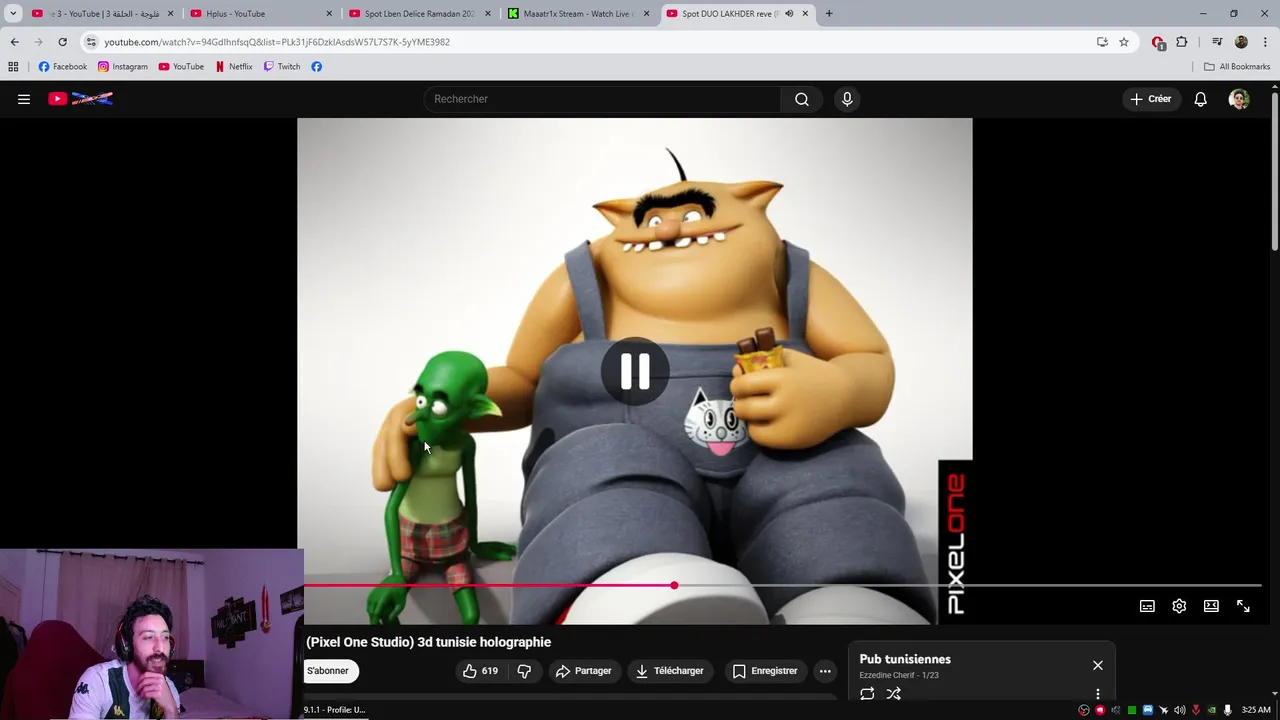This screenshot has height=720, width=1280.
Task: Click the address bar URL
Action: (x=277, y=42)
